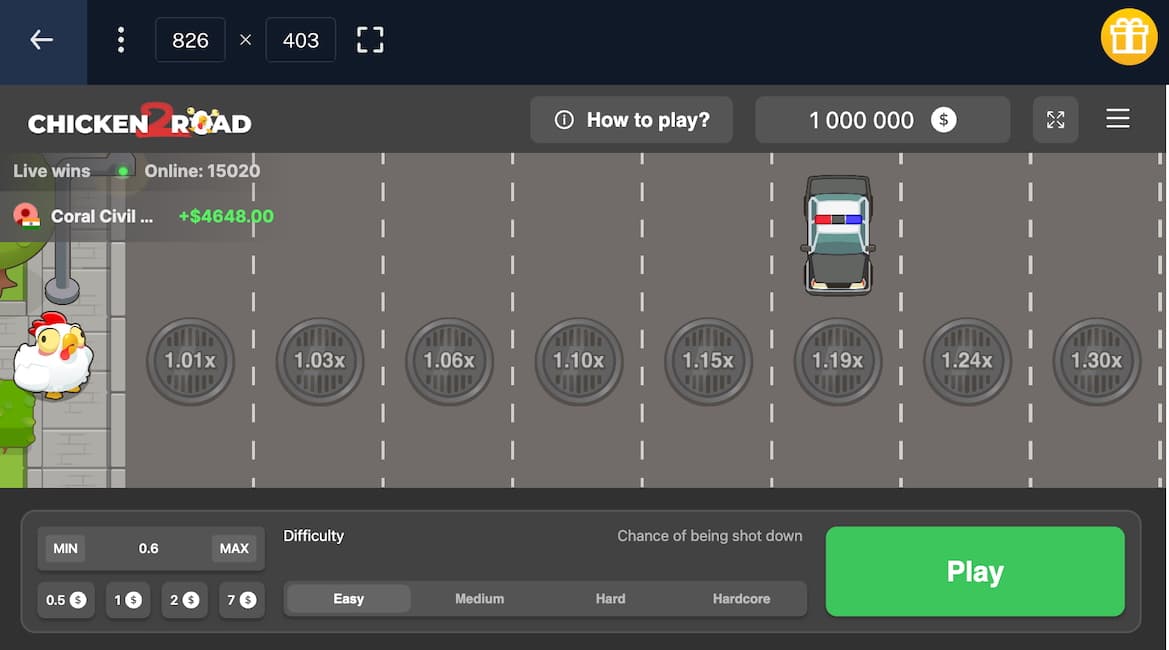
Task: Toggle the responsive fullscreen frame icon
Action: pos(370,40)
